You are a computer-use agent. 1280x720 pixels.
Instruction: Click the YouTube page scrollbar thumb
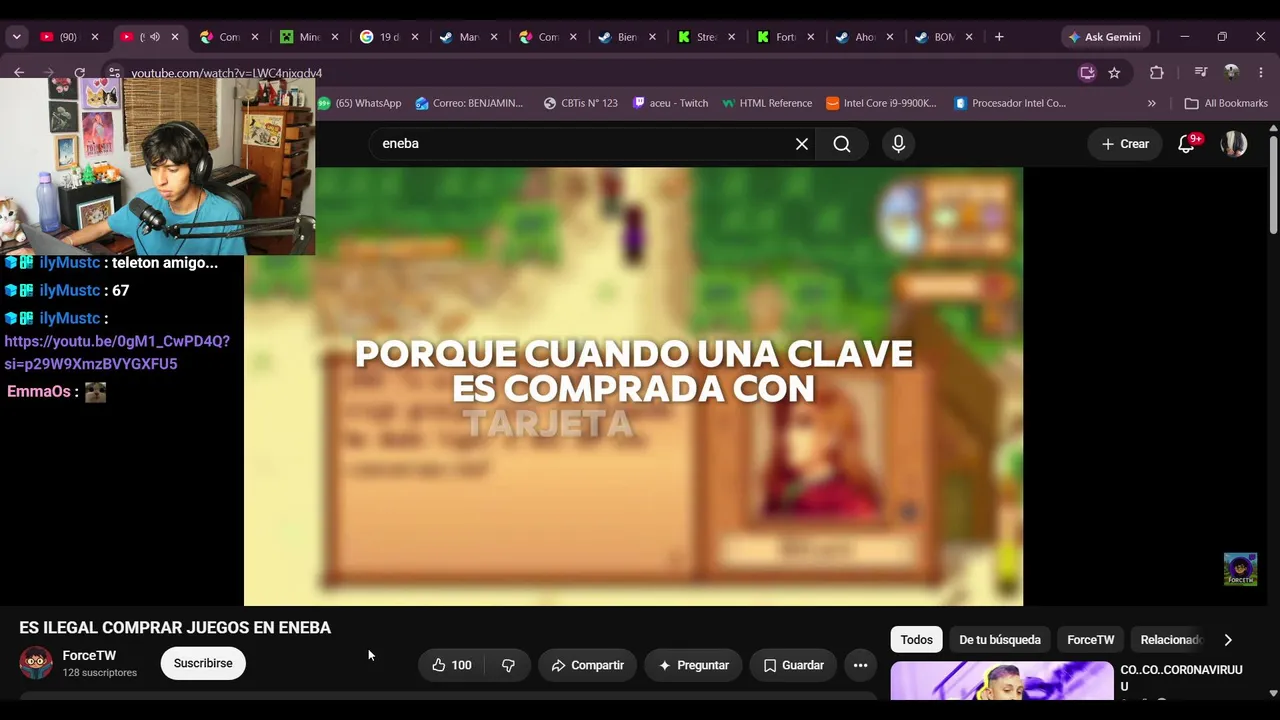(1273, 185)
